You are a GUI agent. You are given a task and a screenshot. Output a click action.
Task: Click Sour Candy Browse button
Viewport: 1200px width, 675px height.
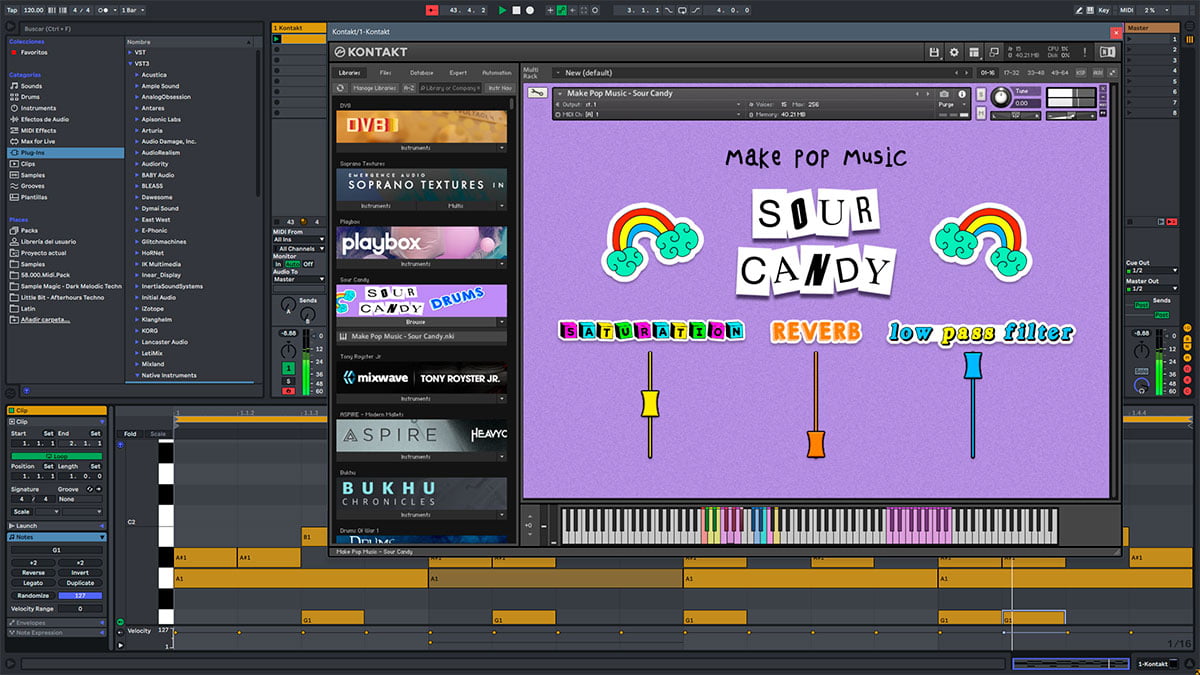[416, 322]
